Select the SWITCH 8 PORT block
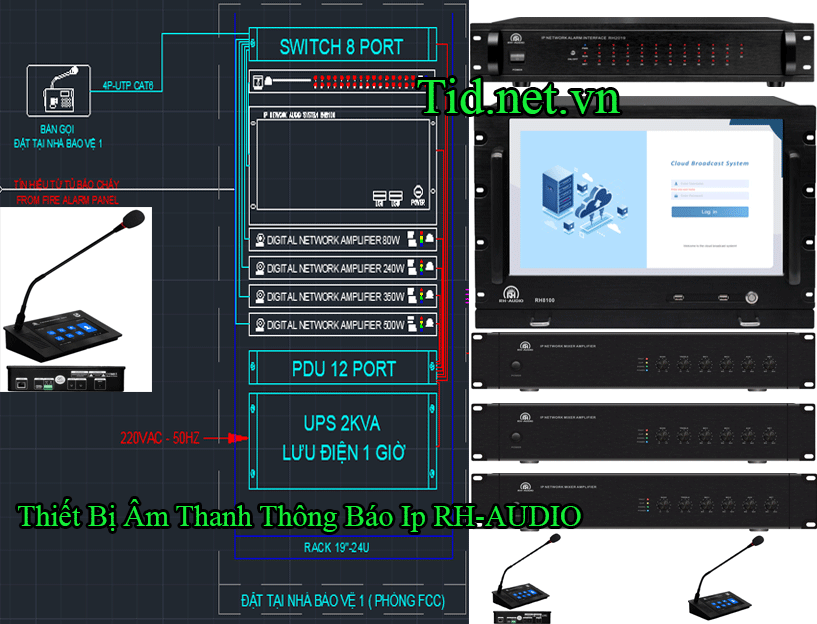The width and height of the screenshot is (817, 624). click(x=341, y=46)
